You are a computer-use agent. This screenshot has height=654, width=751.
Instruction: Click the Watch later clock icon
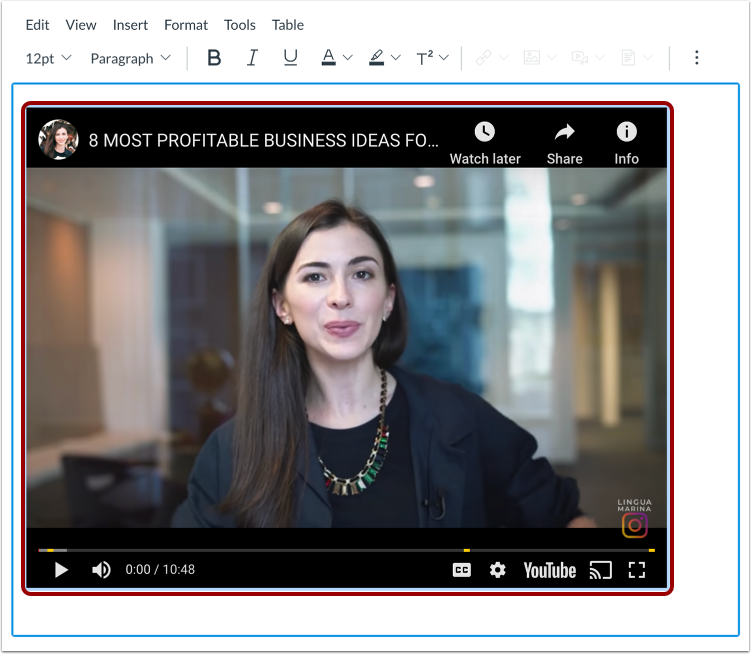click(x=485, y=132)
